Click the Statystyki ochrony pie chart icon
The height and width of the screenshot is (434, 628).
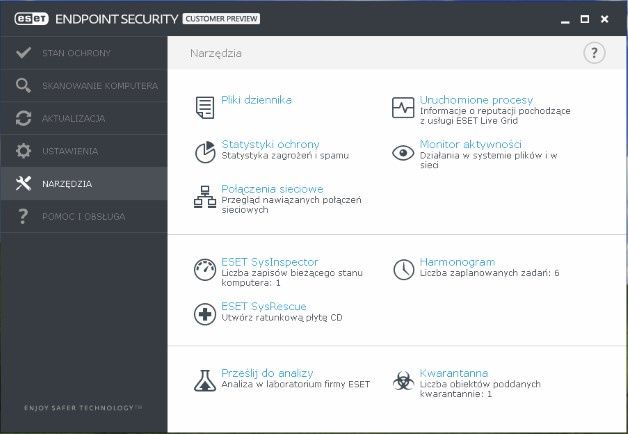pyautogui.click(x=205, y=152)
